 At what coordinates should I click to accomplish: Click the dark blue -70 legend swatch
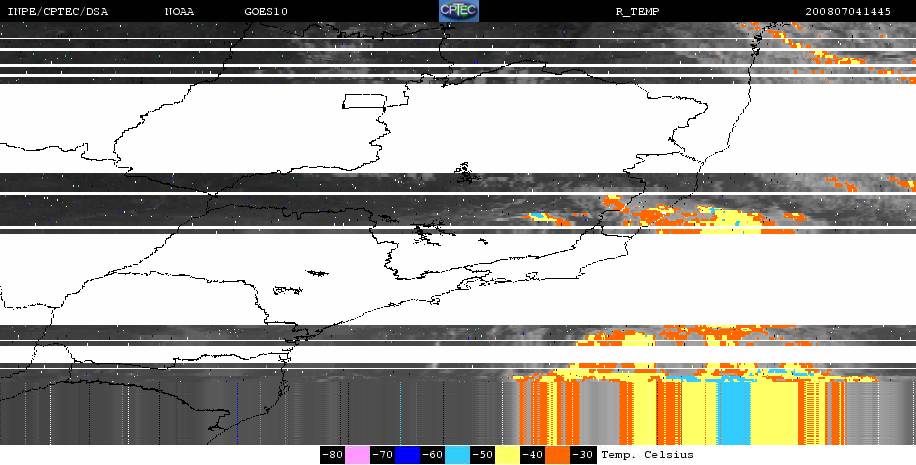tap(407, 455)
